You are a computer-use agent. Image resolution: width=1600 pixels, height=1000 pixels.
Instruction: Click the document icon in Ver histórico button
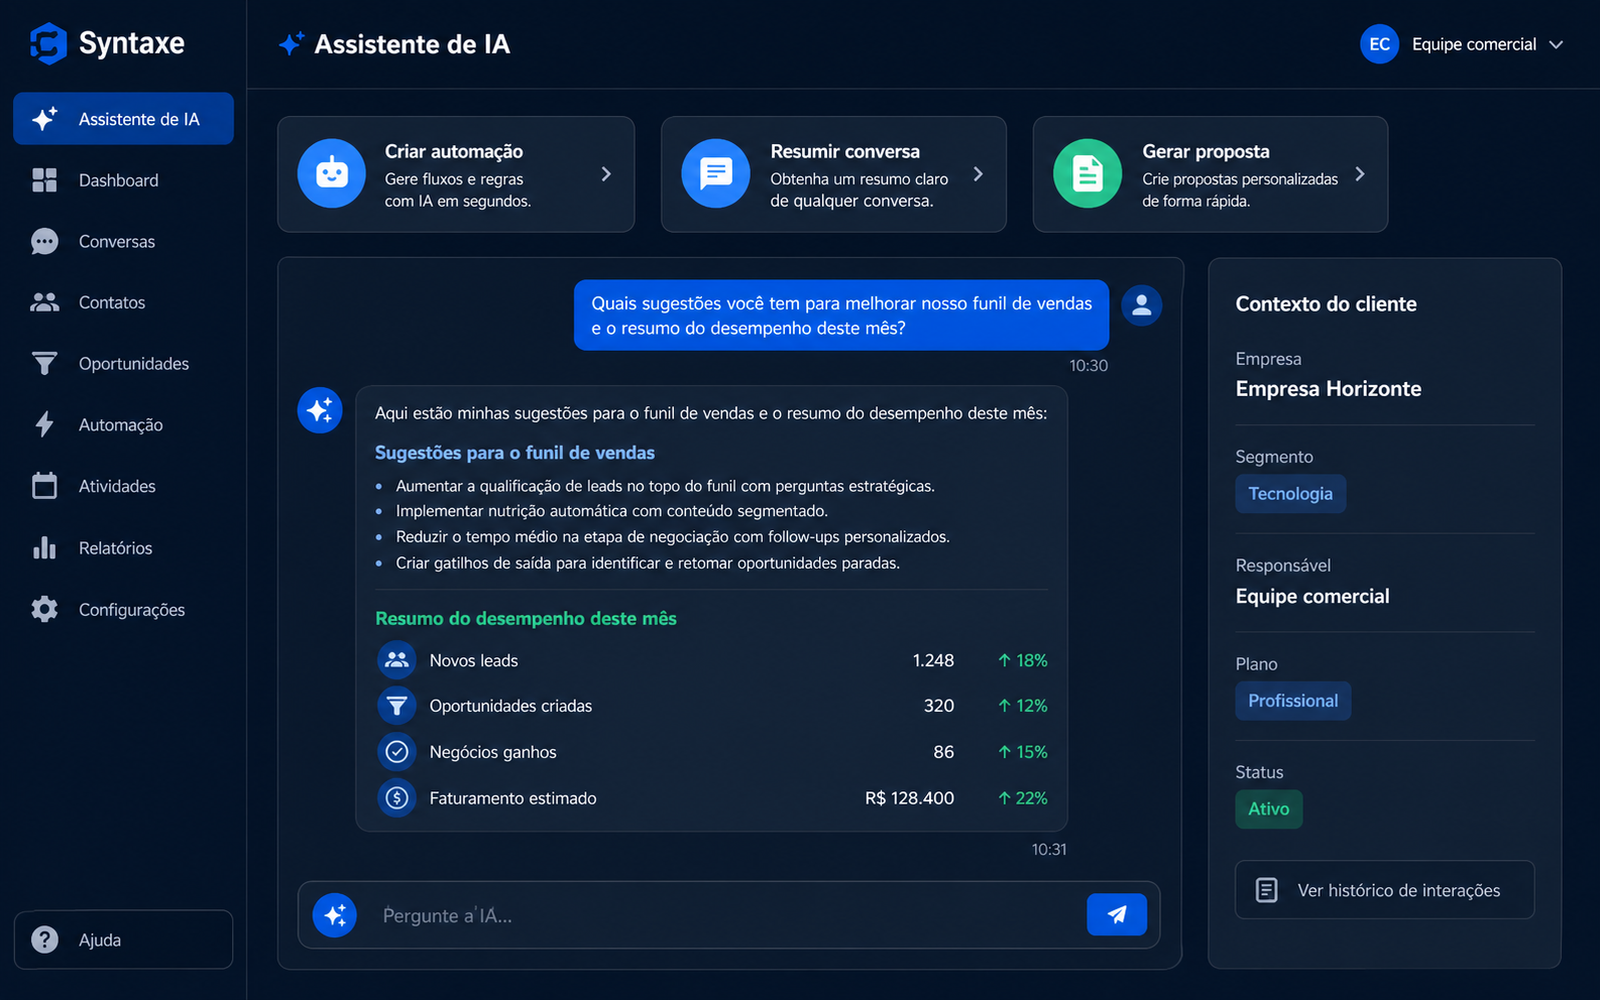(x=1266, y=890)
